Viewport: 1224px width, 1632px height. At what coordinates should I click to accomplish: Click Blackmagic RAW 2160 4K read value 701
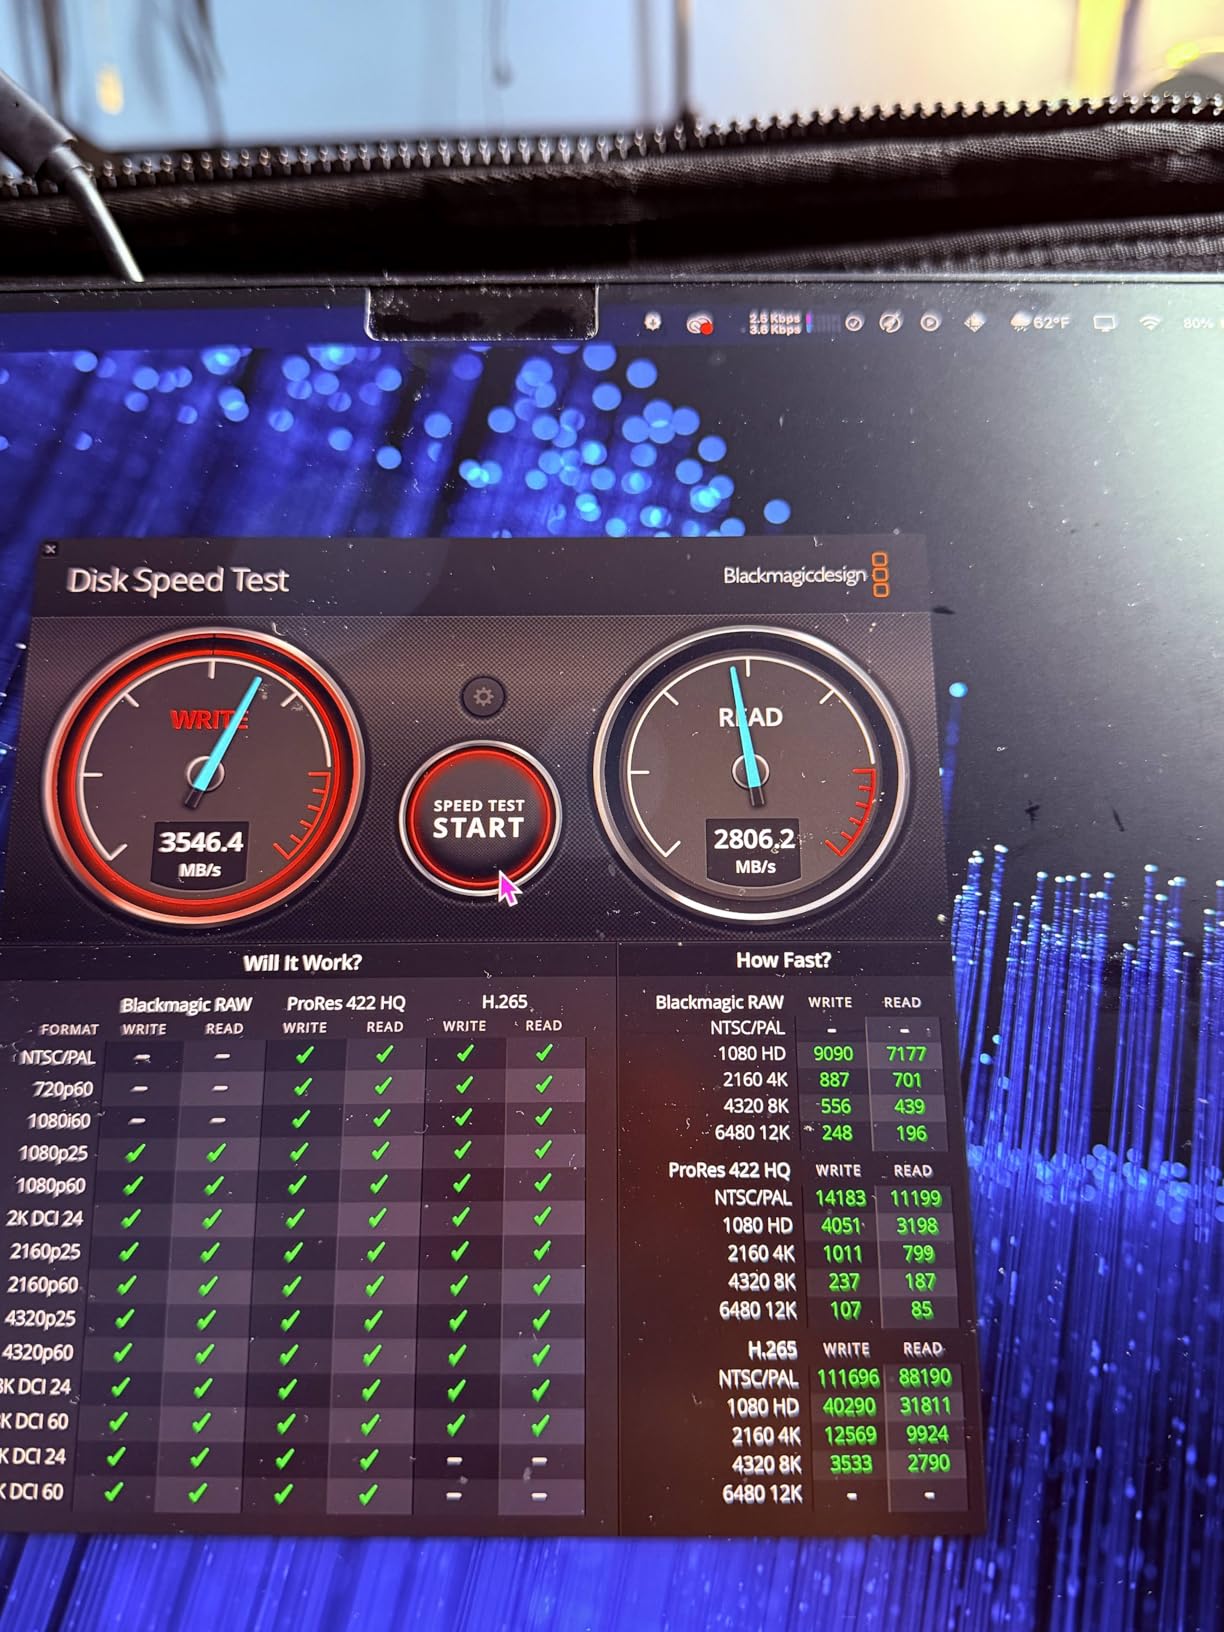click(x=907, y=1080)
